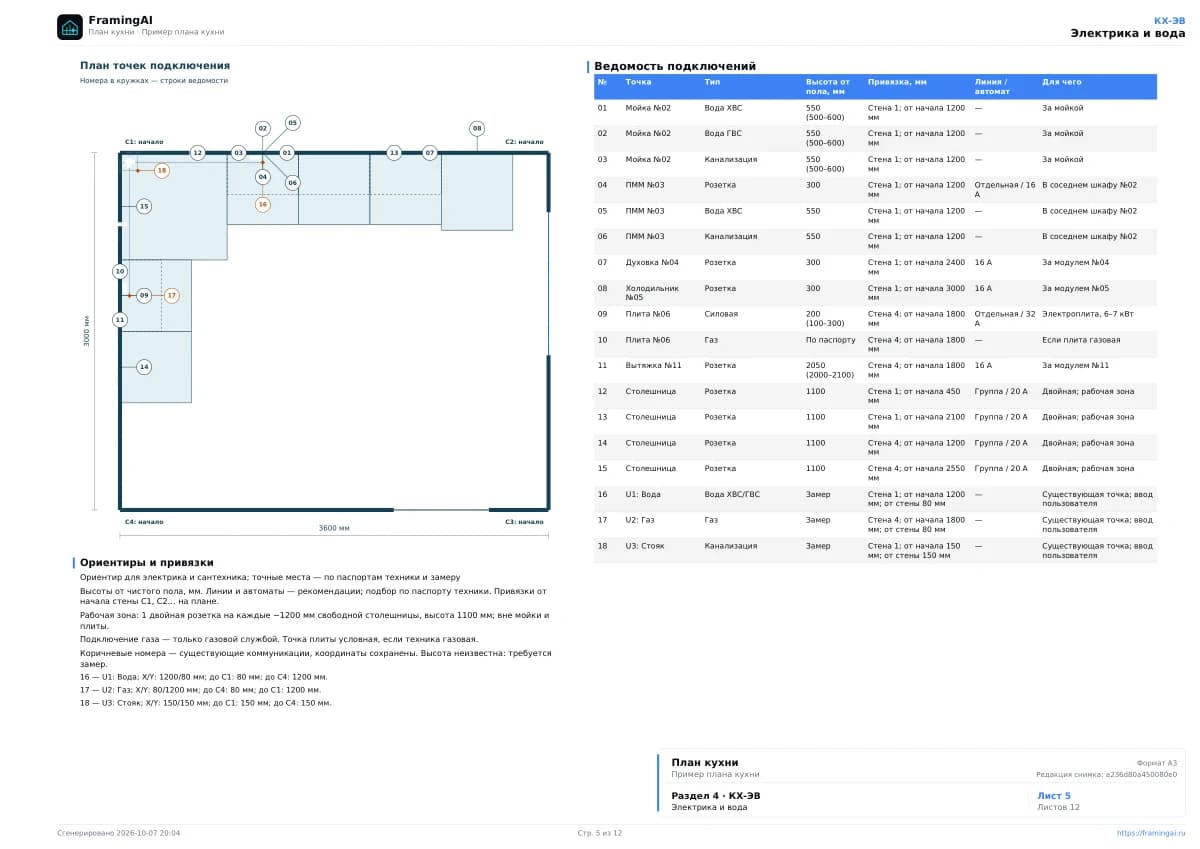Click the "Электроплита, 6–7 кВт" cell
Viewport: 1200px width, 849px height.
click(1088, 314)
